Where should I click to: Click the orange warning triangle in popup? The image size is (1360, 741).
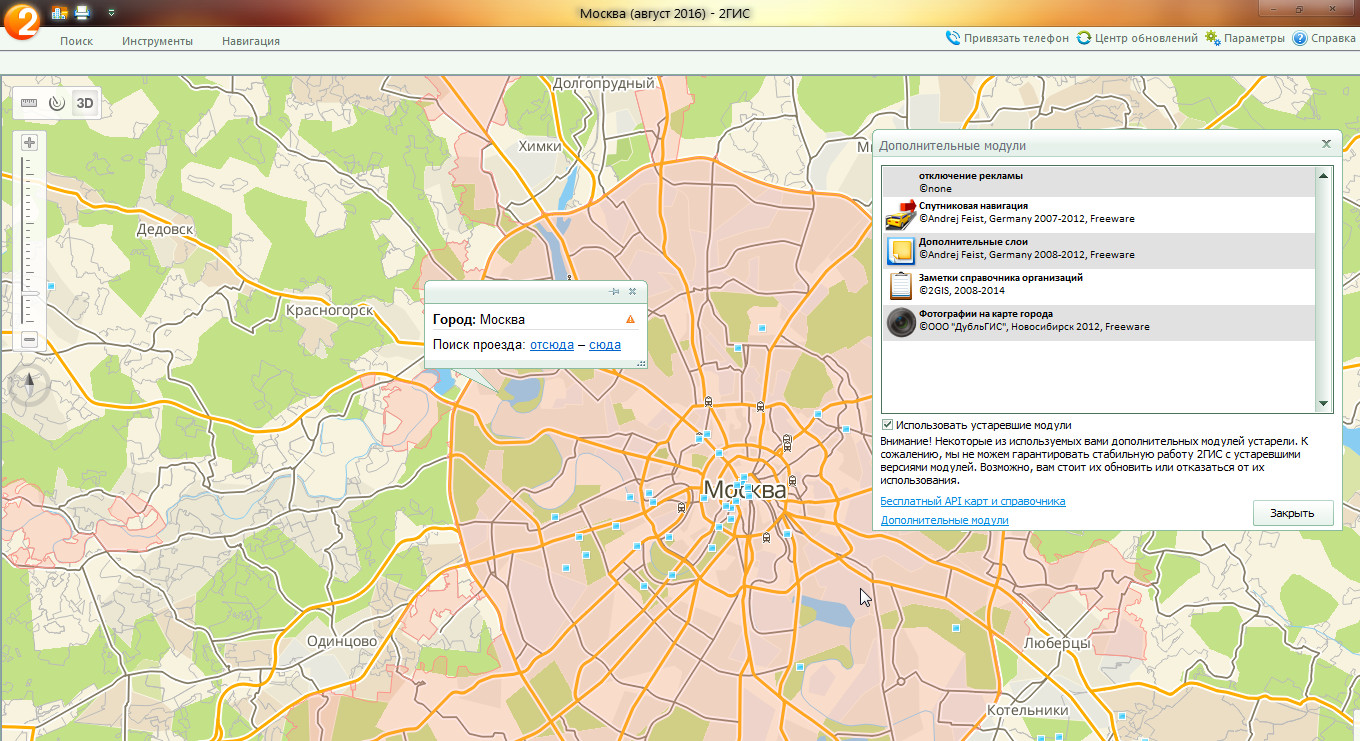click(x=630, y=319)
